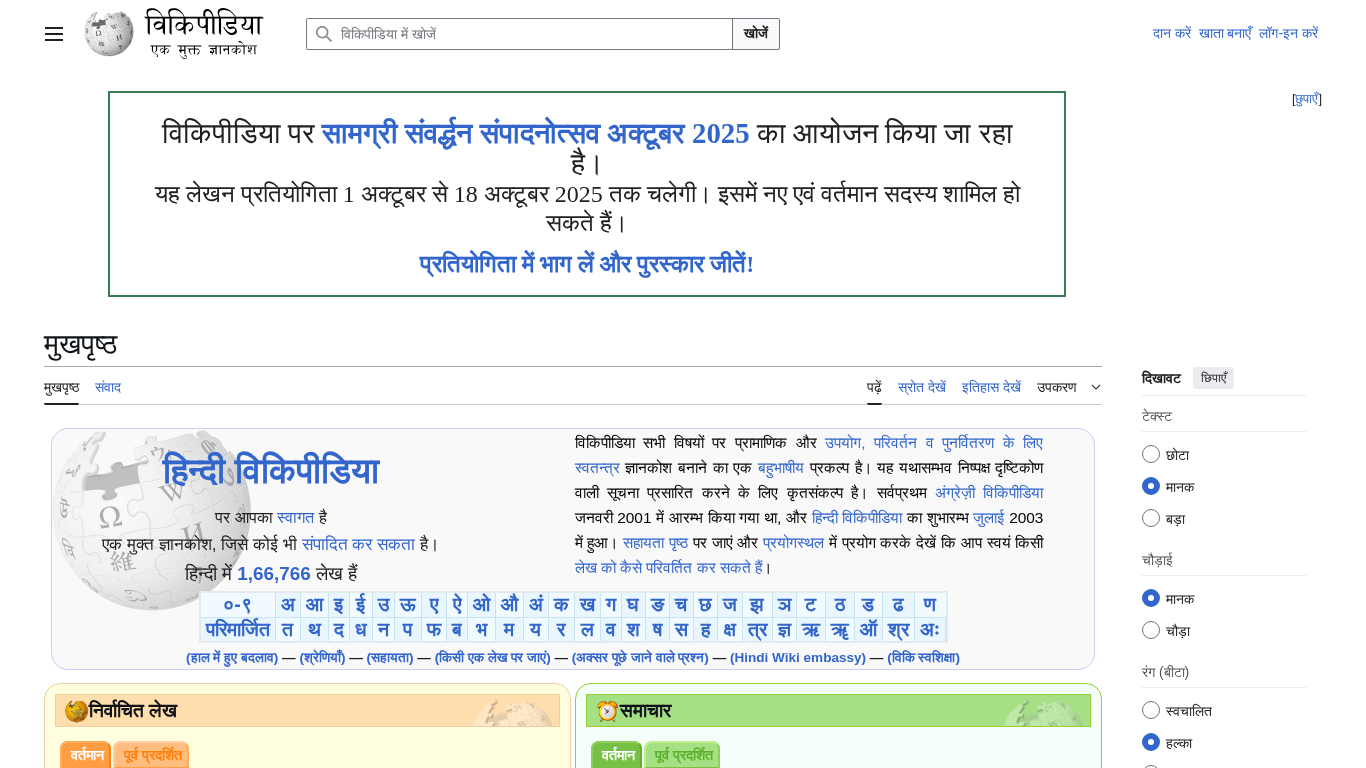This screenshot has height=768, width=1366.
Task: Open the विकि स्वशिक्षा link
Action: 924,657
